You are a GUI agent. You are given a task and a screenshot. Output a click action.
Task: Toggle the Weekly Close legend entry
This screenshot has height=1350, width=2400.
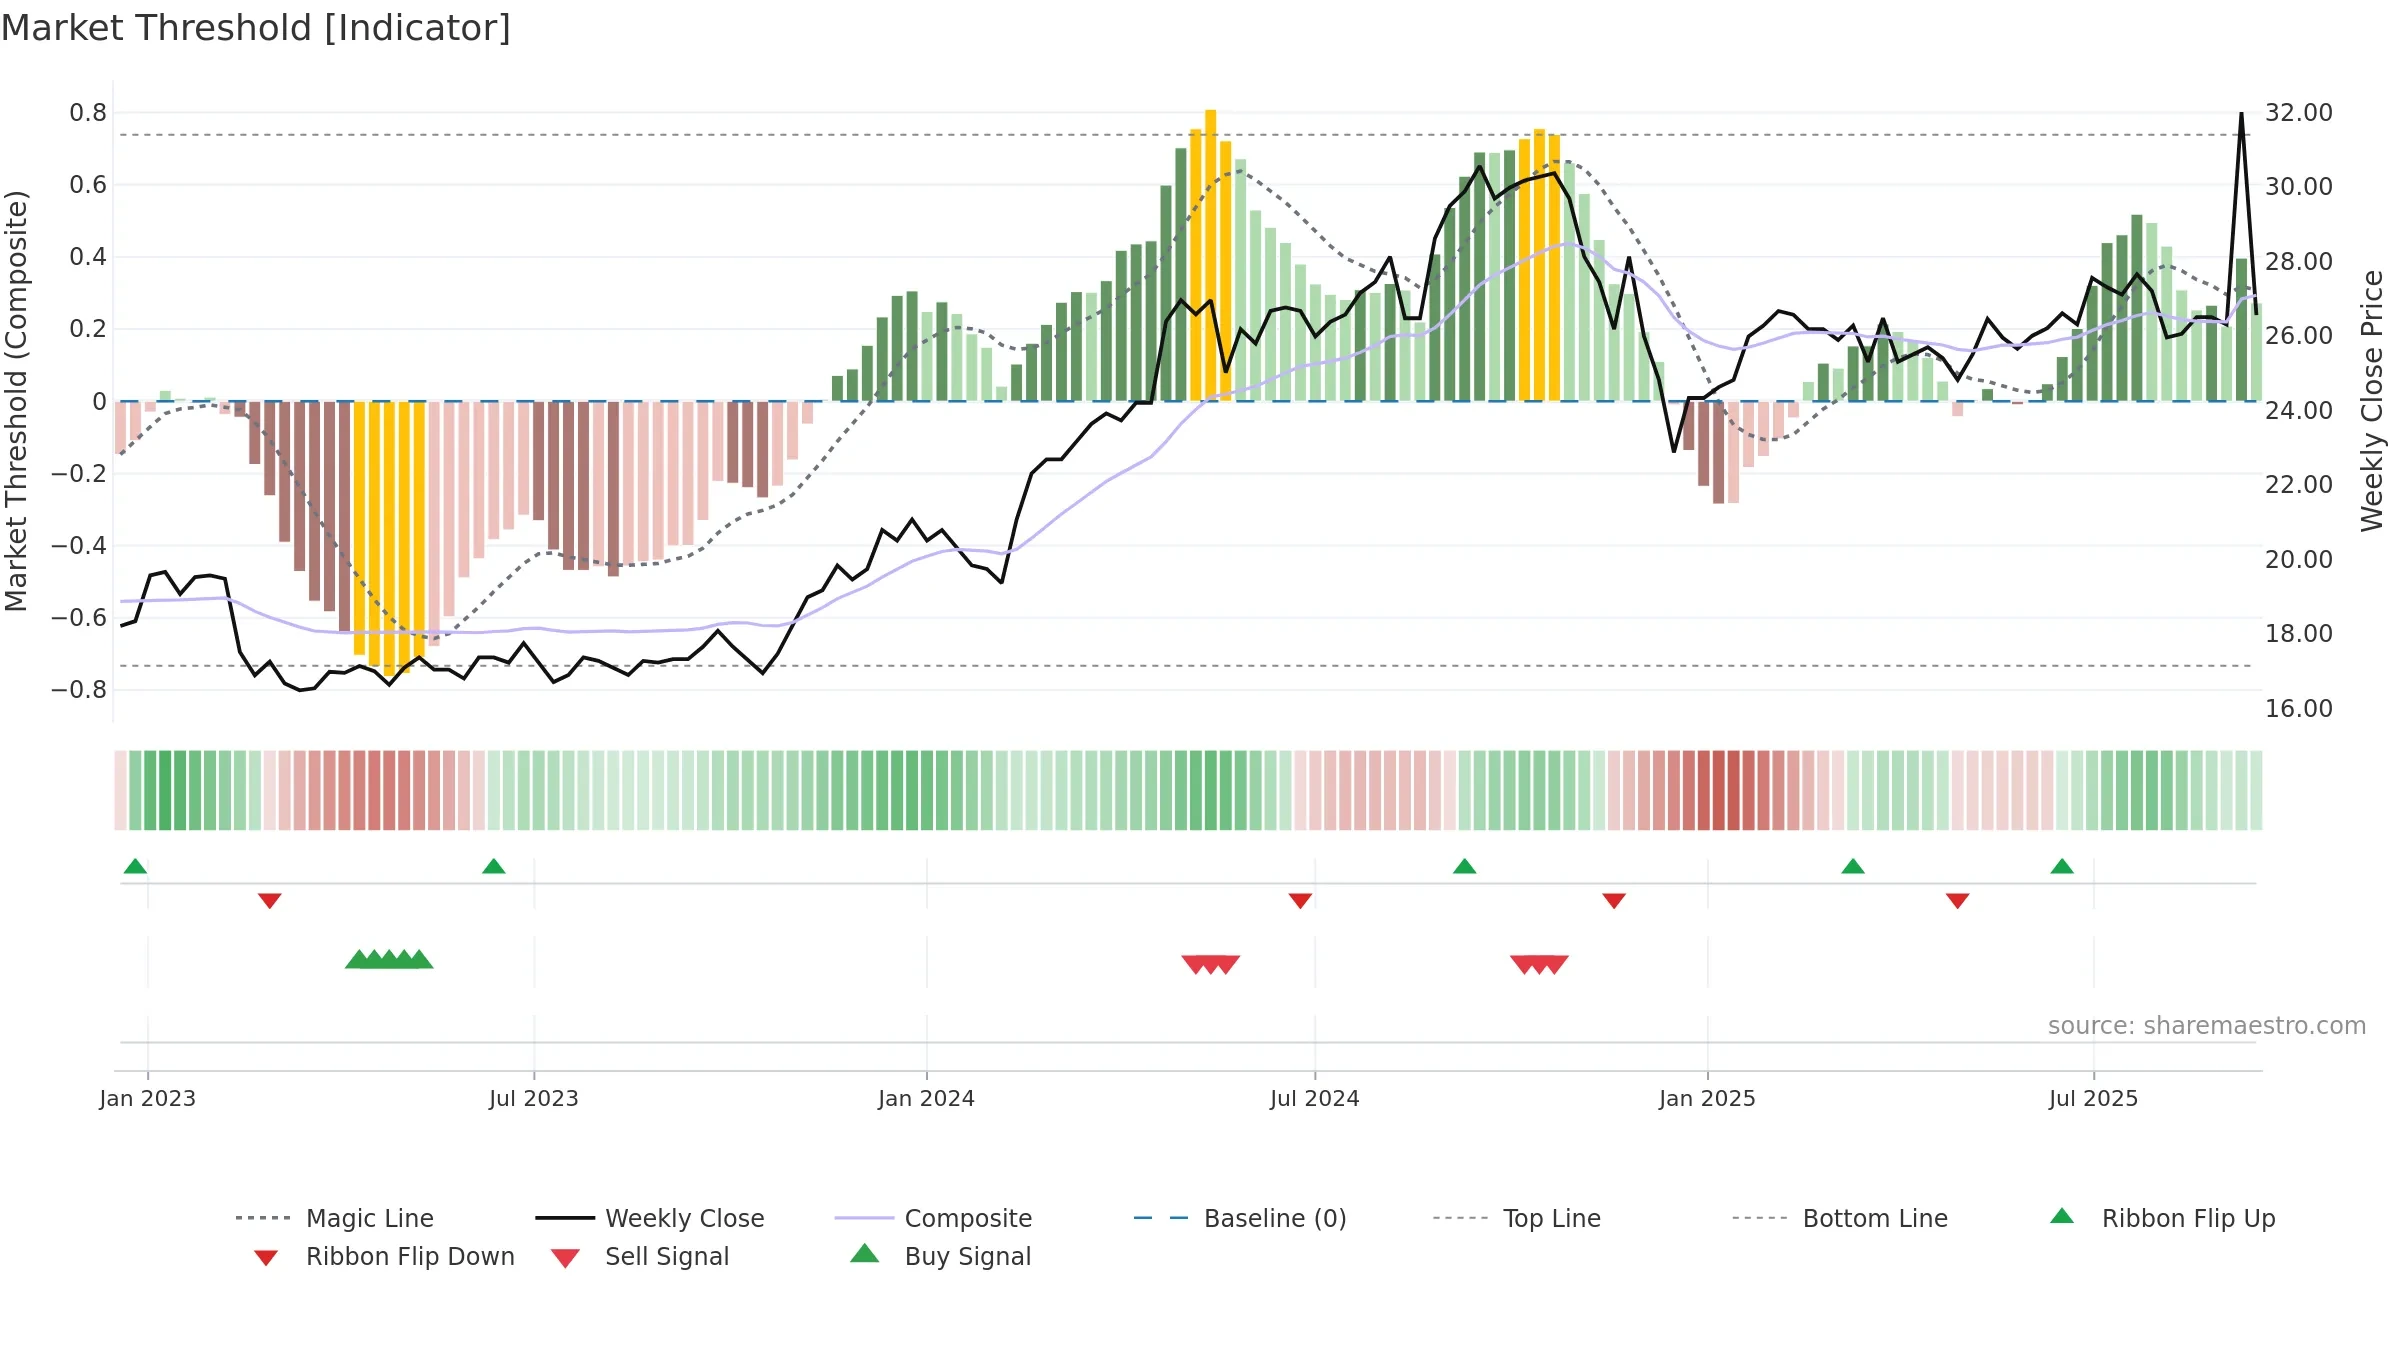point(650,1218)
